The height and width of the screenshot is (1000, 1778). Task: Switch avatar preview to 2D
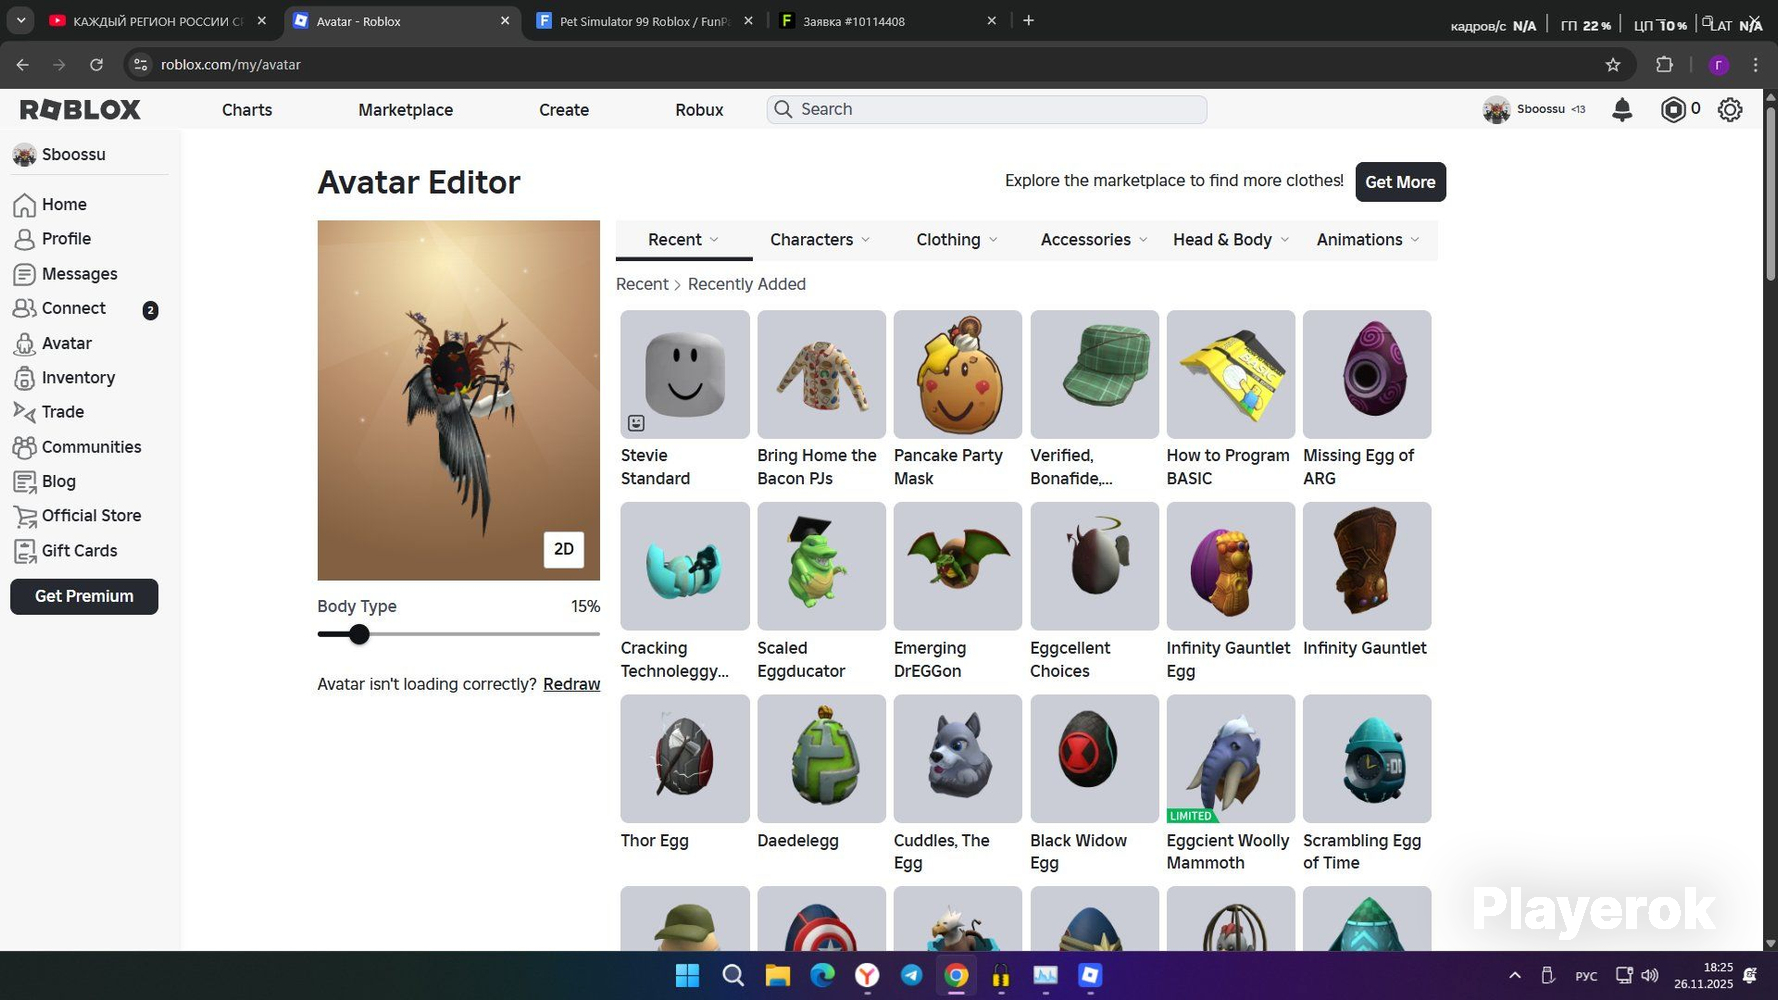coord(564,549)
